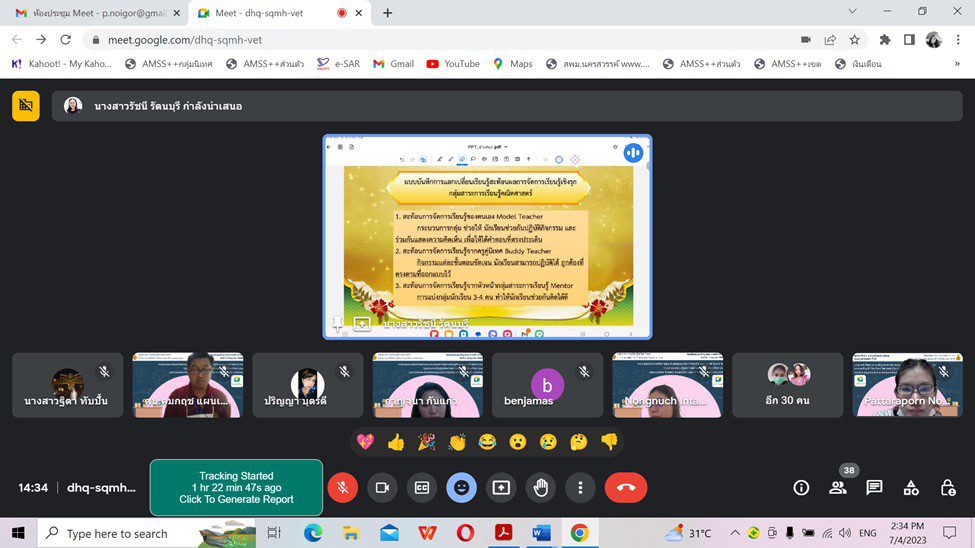Bookmark this page with the star icon
This screenshot has width=975, height=548.
tap(854, 40)
